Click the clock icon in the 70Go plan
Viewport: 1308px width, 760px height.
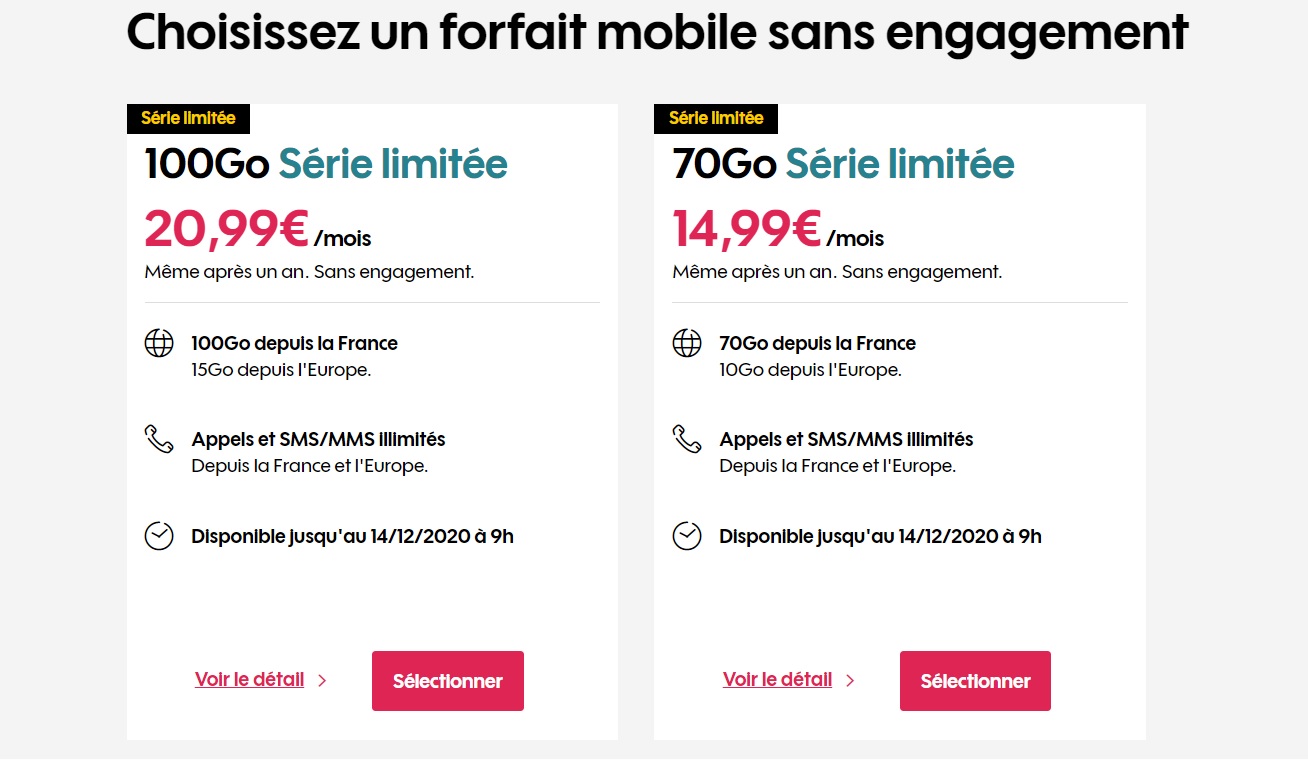click(687, 536)
